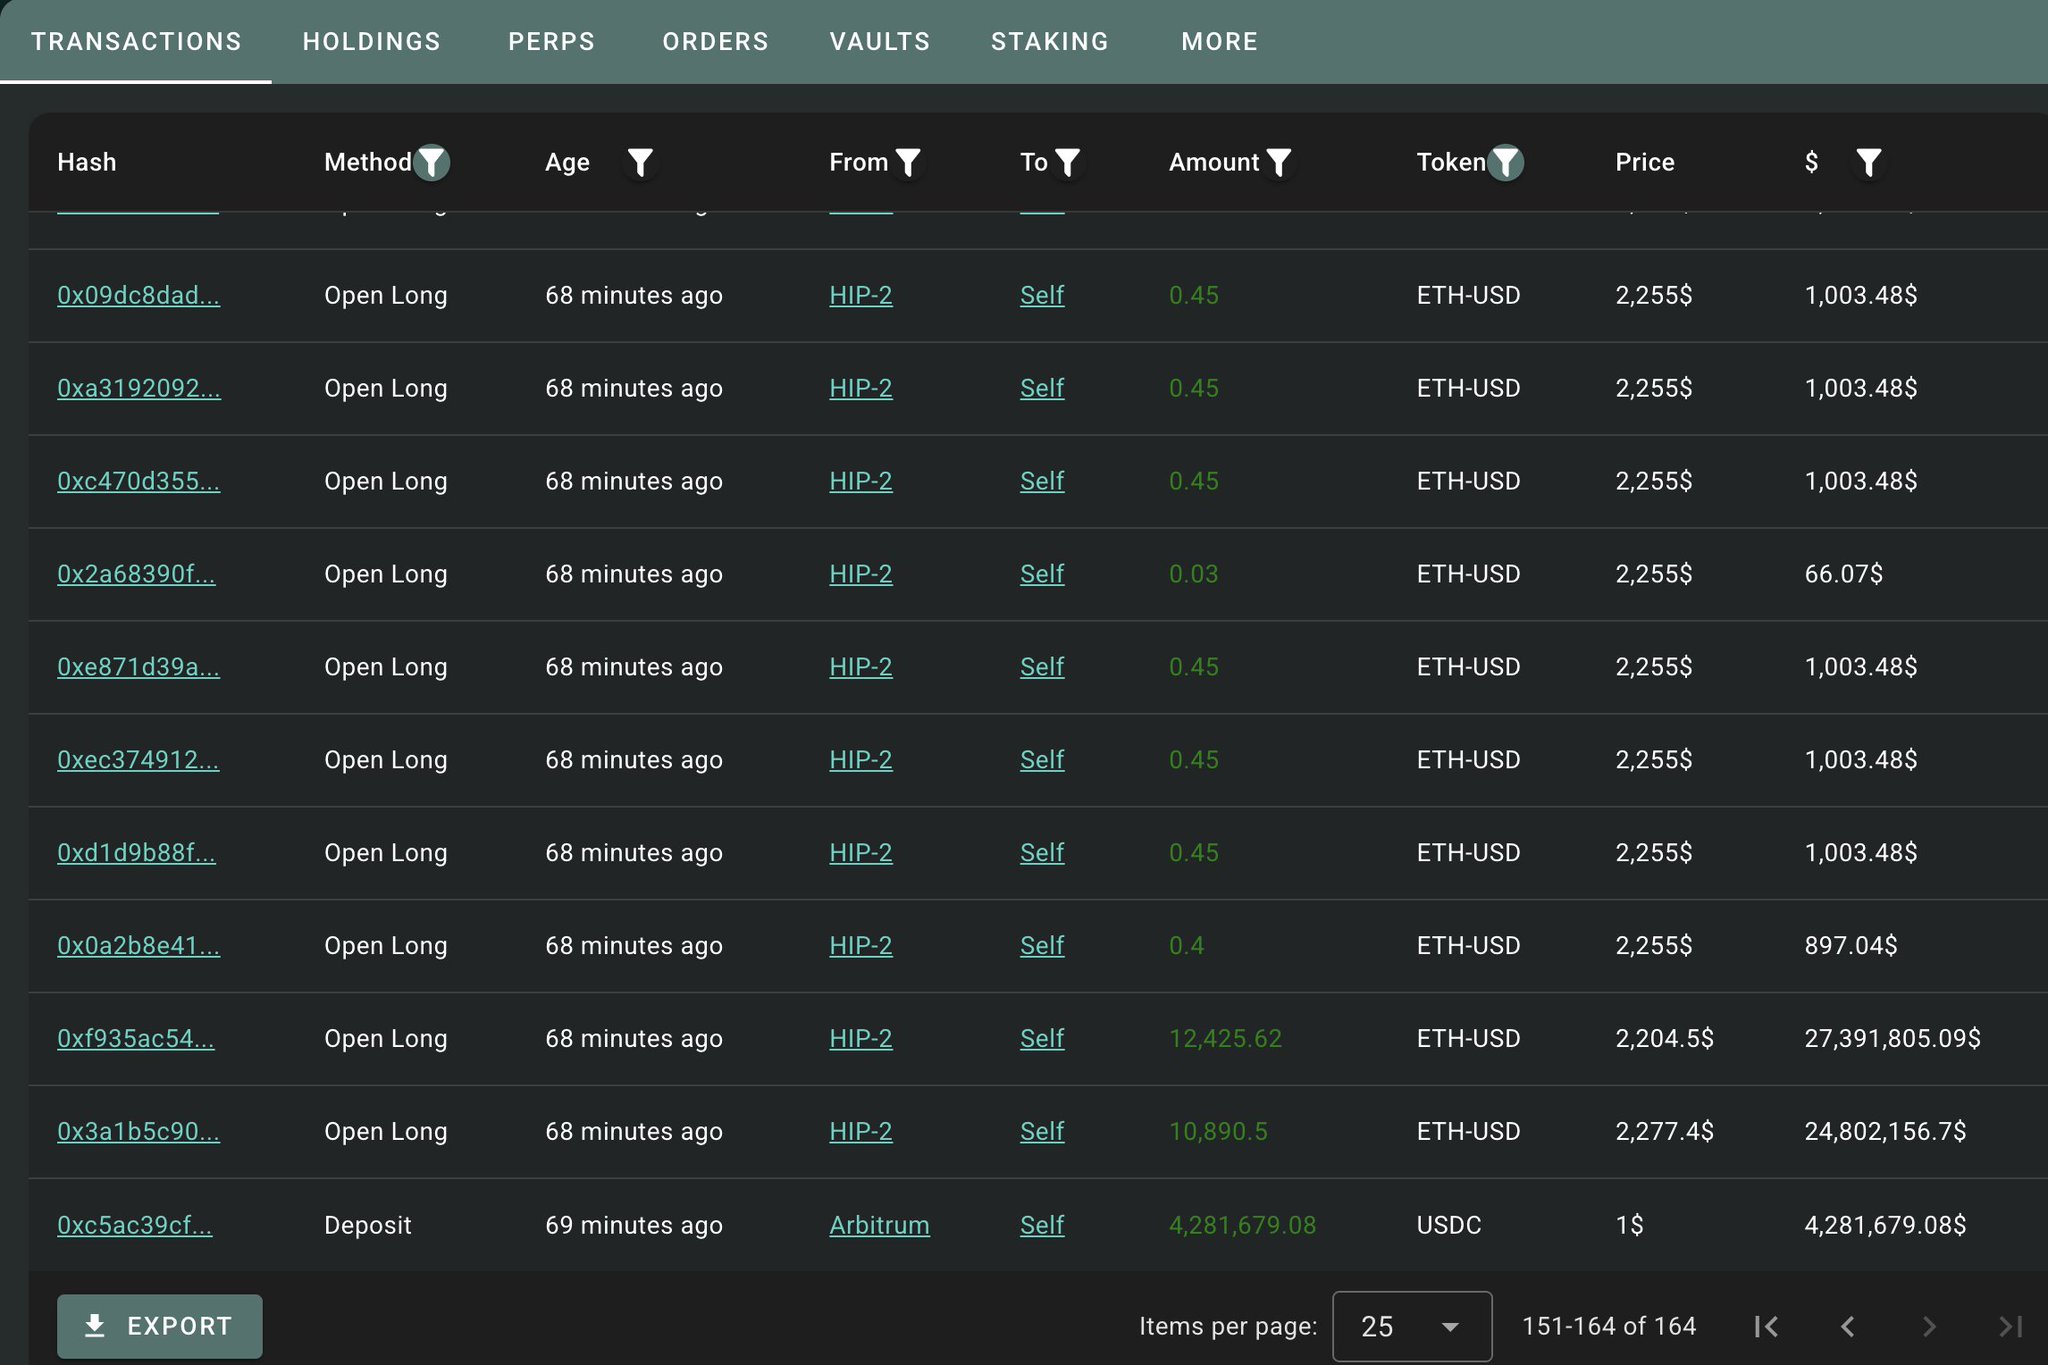
Task: Go to the next page of results
Action: [1929, 1326]
